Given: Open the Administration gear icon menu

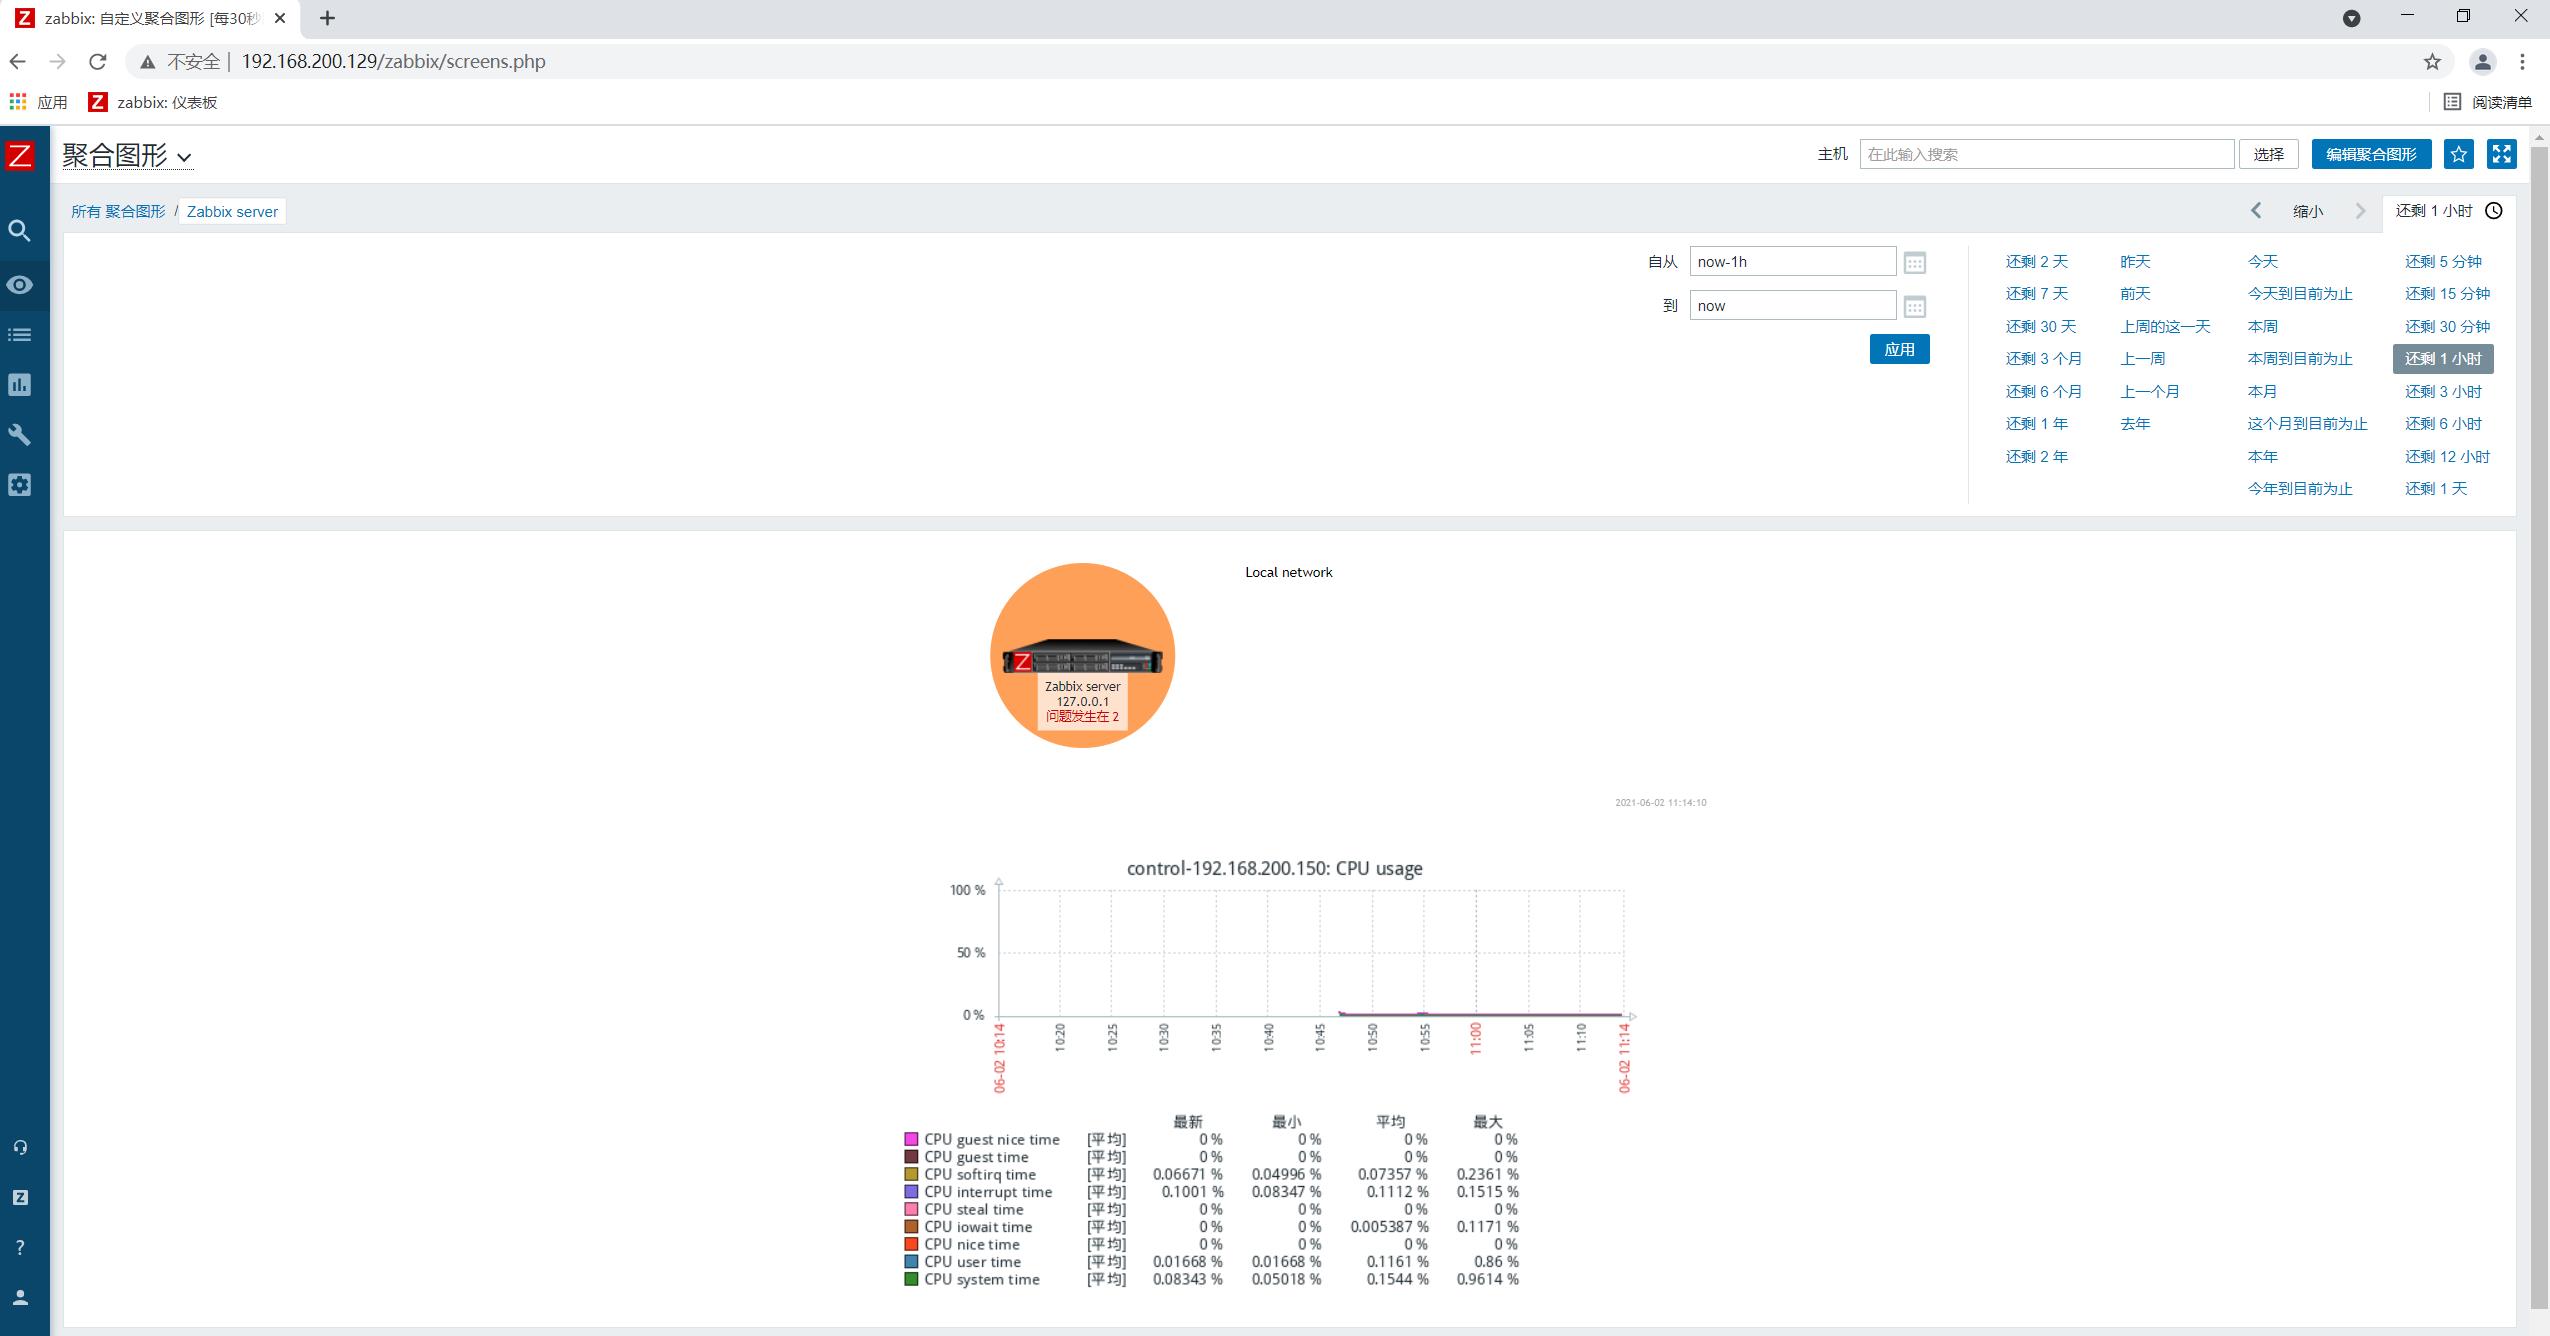Looking at the screenshot, I should [x=20, y=485].
